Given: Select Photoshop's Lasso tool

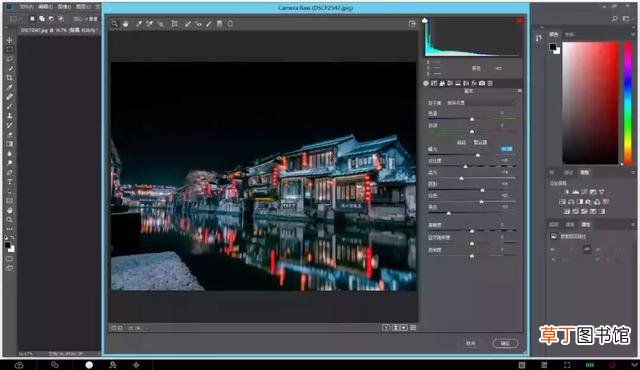Looking at the screenshot, I should pos(10,59).
